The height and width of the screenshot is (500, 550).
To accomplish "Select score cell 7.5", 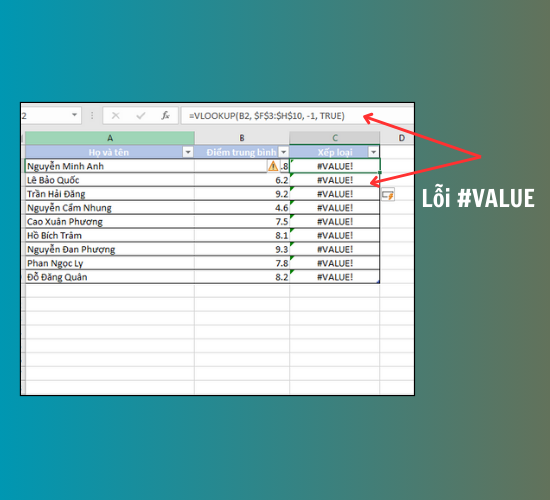I will click(x=242, y=221).
